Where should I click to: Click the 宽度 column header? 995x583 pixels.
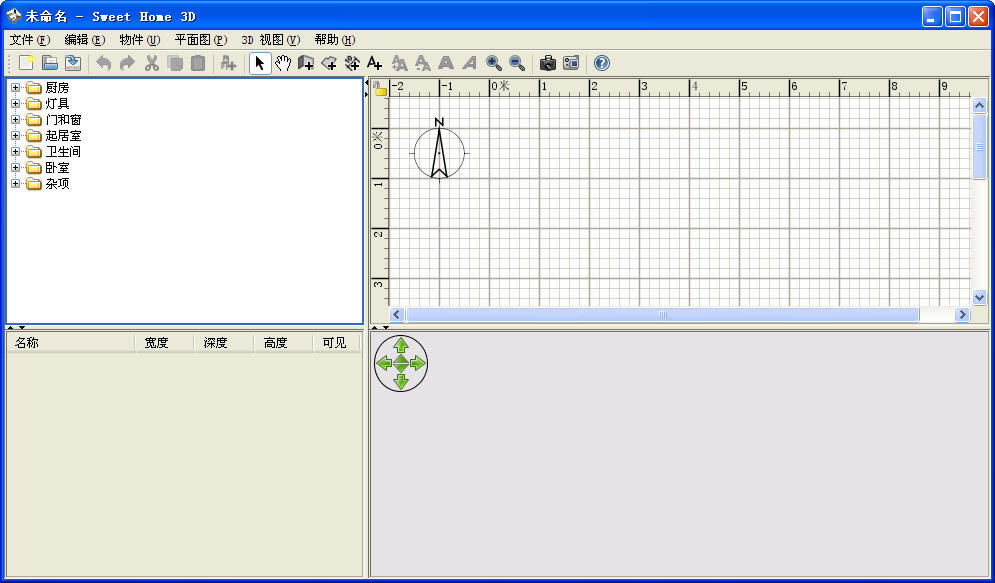164,343
